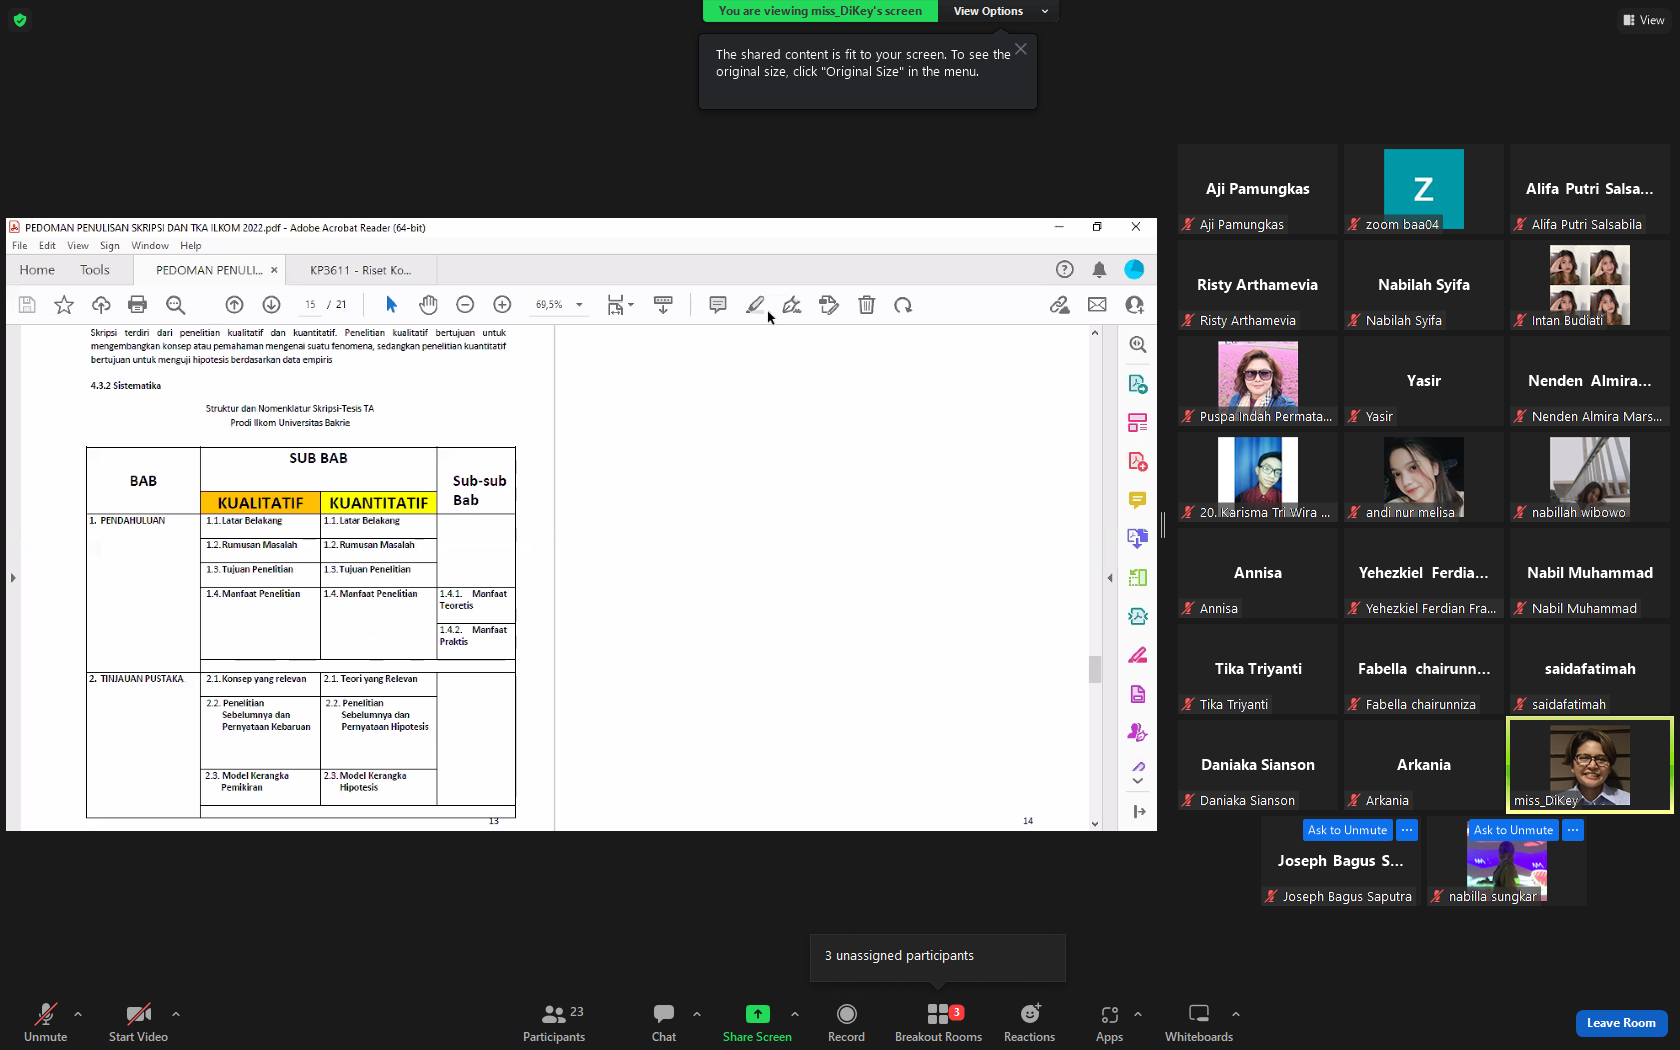
Task: Expand chat options caret
Action: 697,1014
